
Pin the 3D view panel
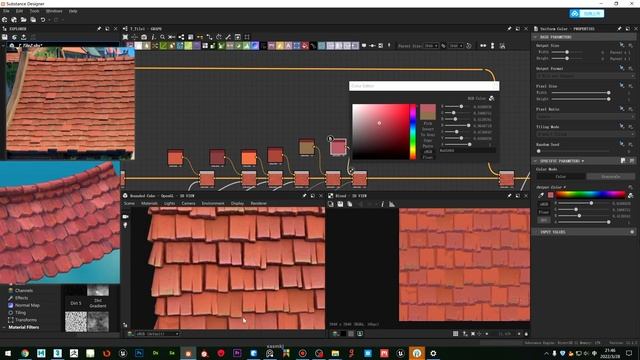[x=304, y=196]
